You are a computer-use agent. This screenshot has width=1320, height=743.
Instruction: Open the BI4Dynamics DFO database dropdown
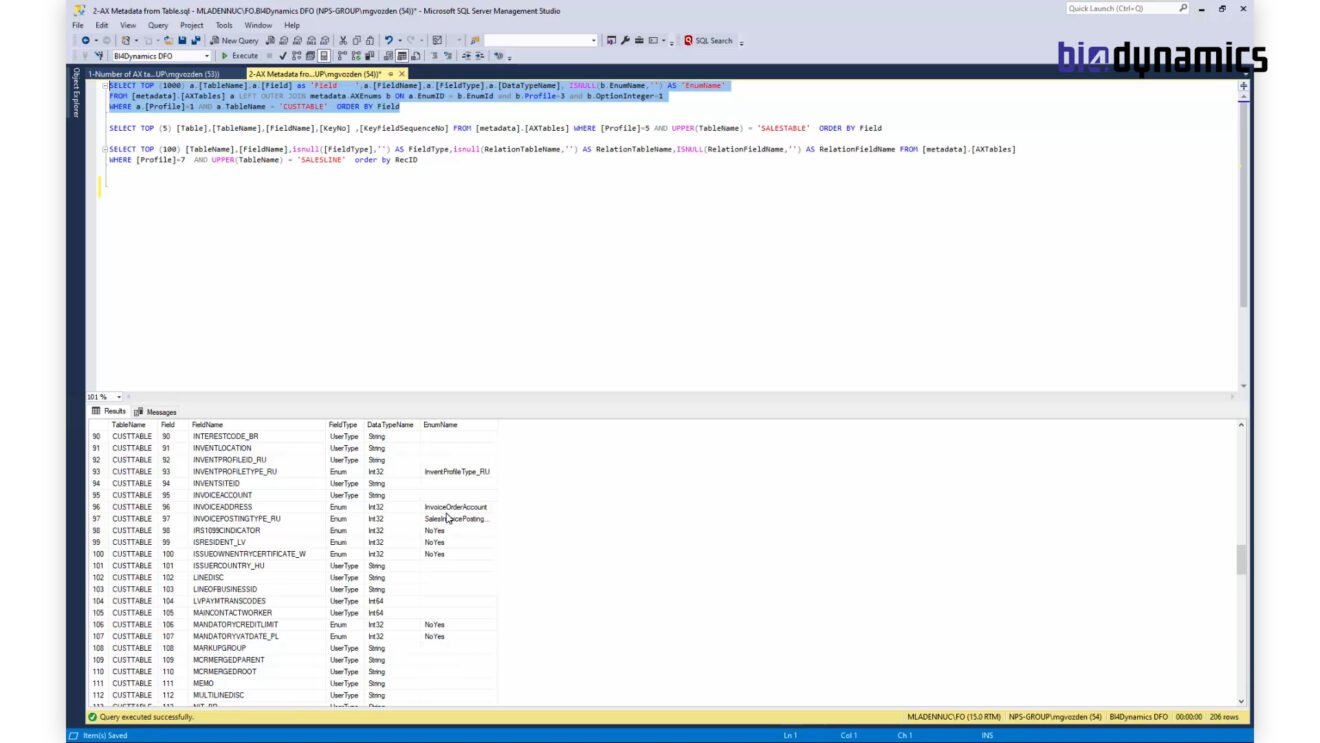205,55
